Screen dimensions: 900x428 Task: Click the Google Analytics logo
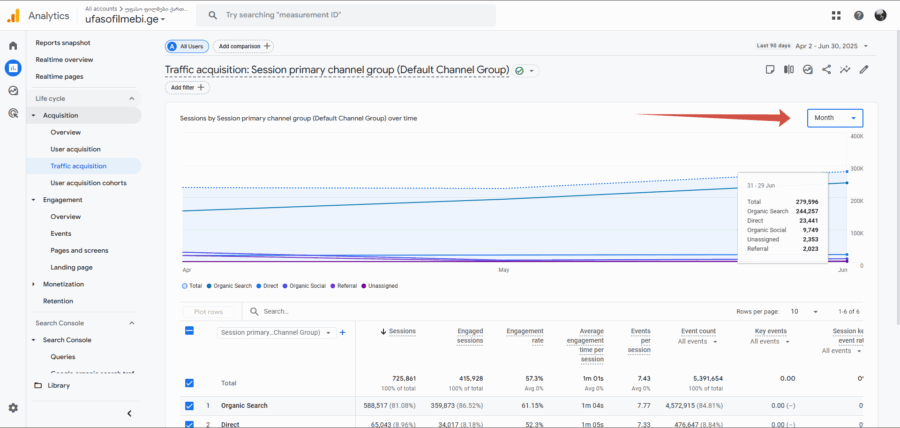pyautogui.click(x=13, y=16)
